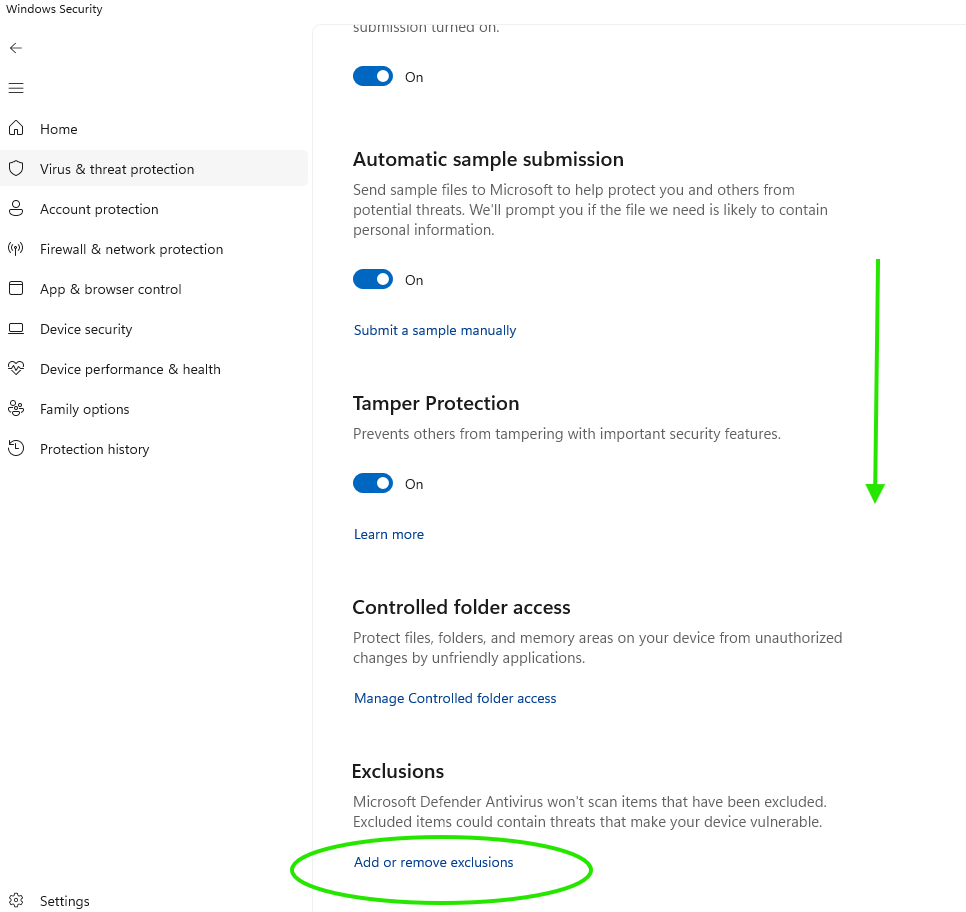Open Windows Security Settings
Image resolution: width=966 pixels, height=912 pixels.
pos(64,900)
